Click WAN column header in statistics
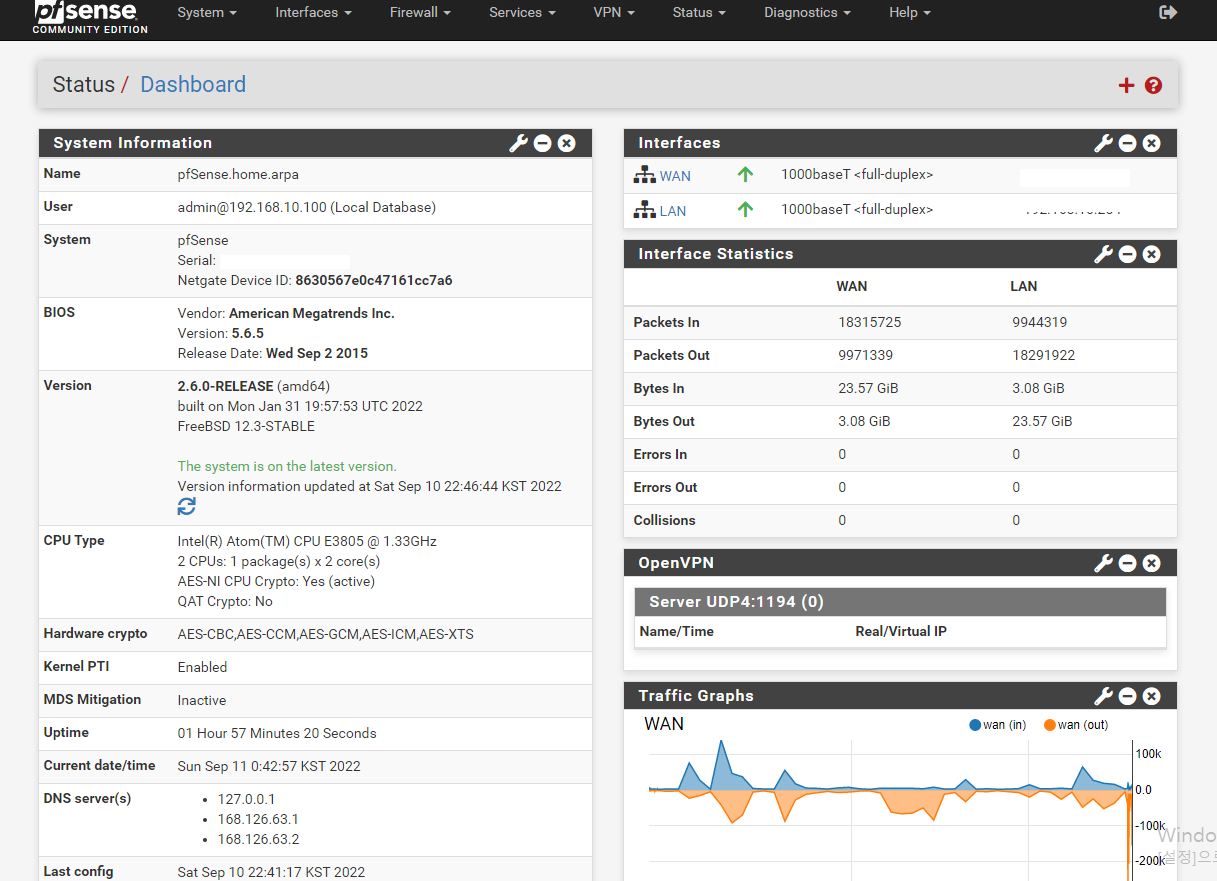This screenshot has height=881, width=1217. pyautogui.click(x=852, y=286)
